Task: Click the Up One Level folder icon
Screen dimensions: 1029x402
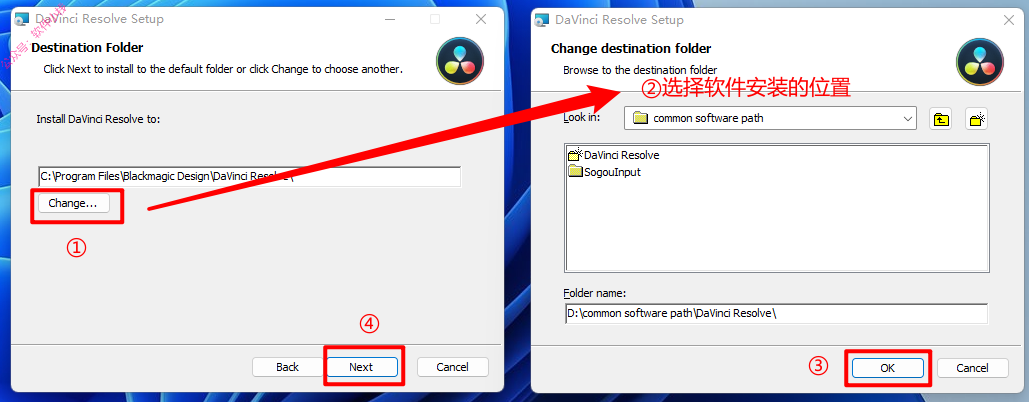Action: [x=941, y=119]
